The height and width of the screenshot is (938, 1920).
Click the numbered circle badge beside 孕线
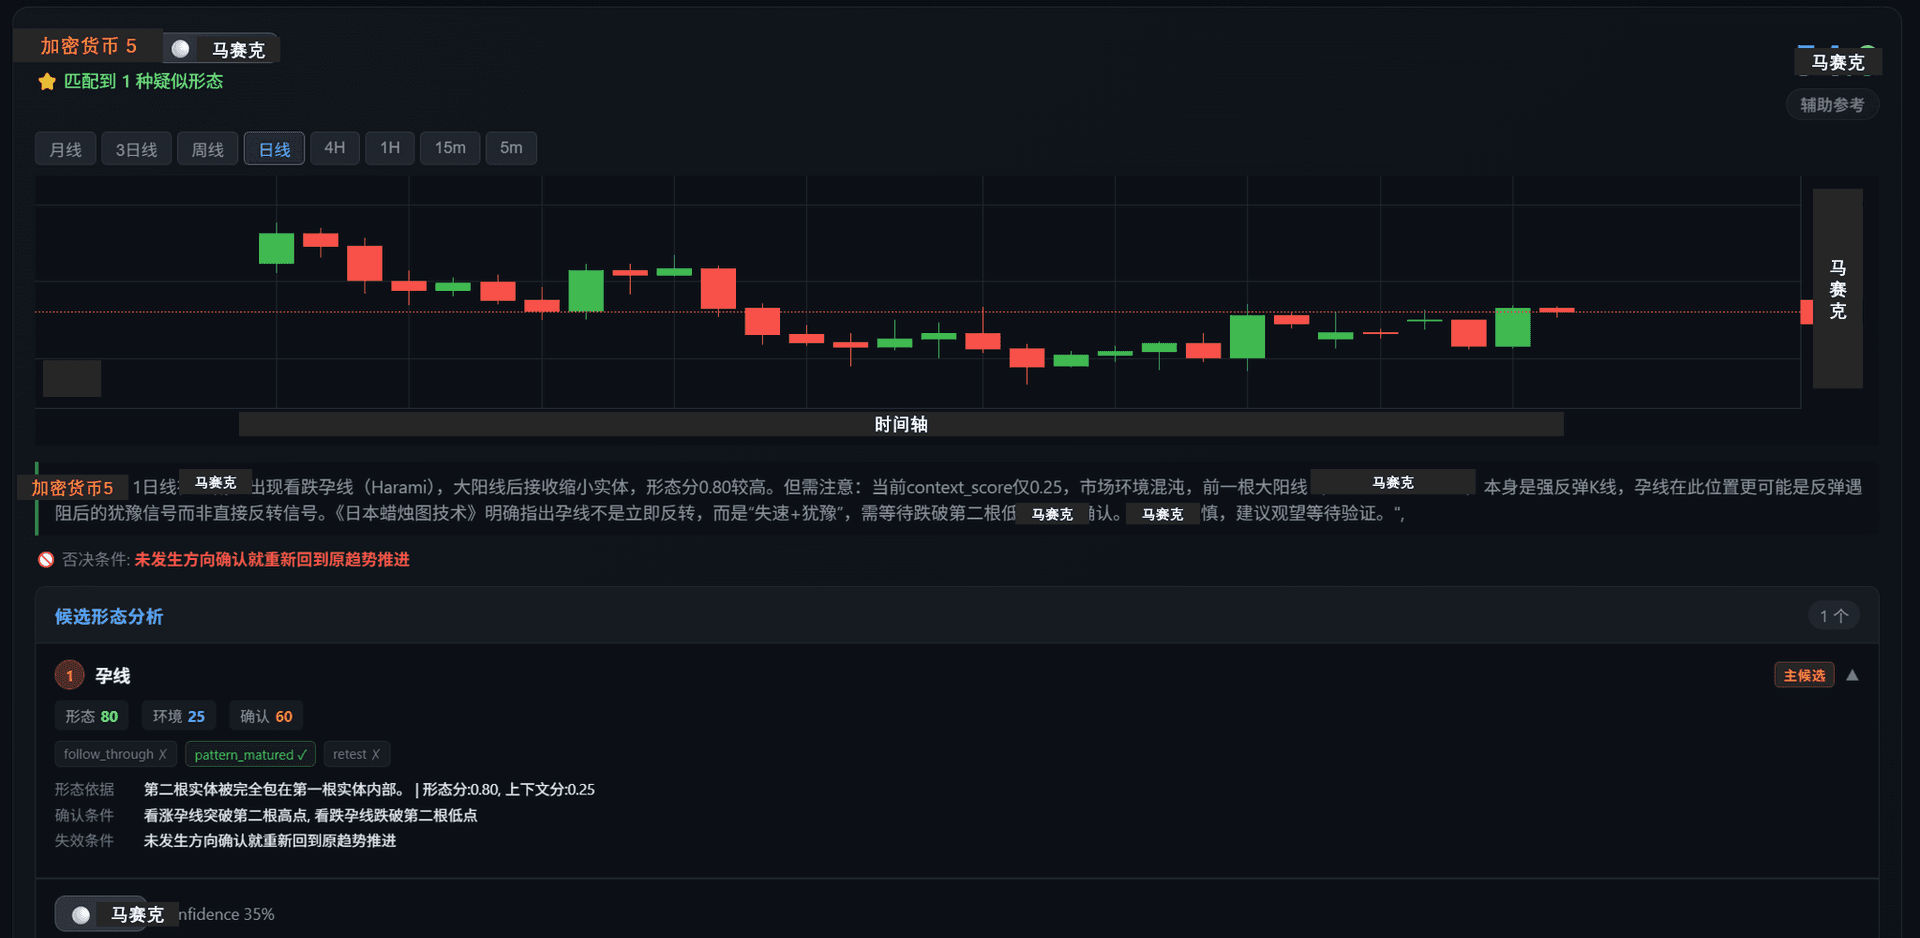[x=69, y=676]
